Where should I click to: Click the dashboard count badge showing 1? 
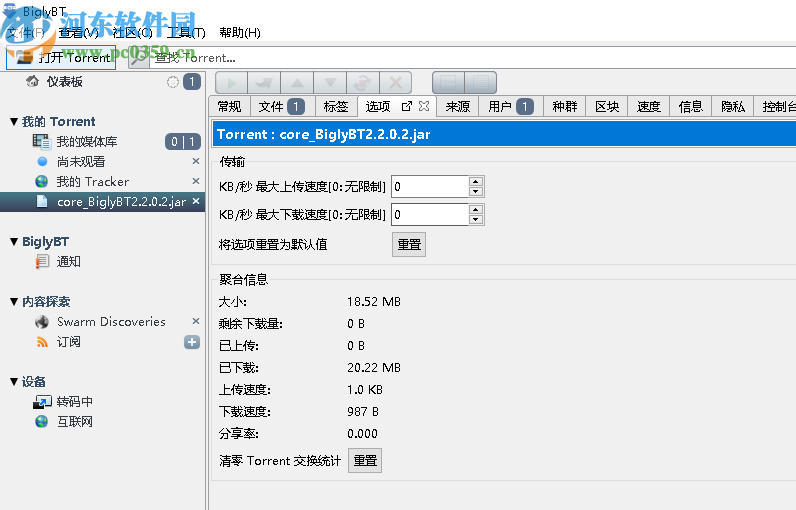click(x=191, y=82)
